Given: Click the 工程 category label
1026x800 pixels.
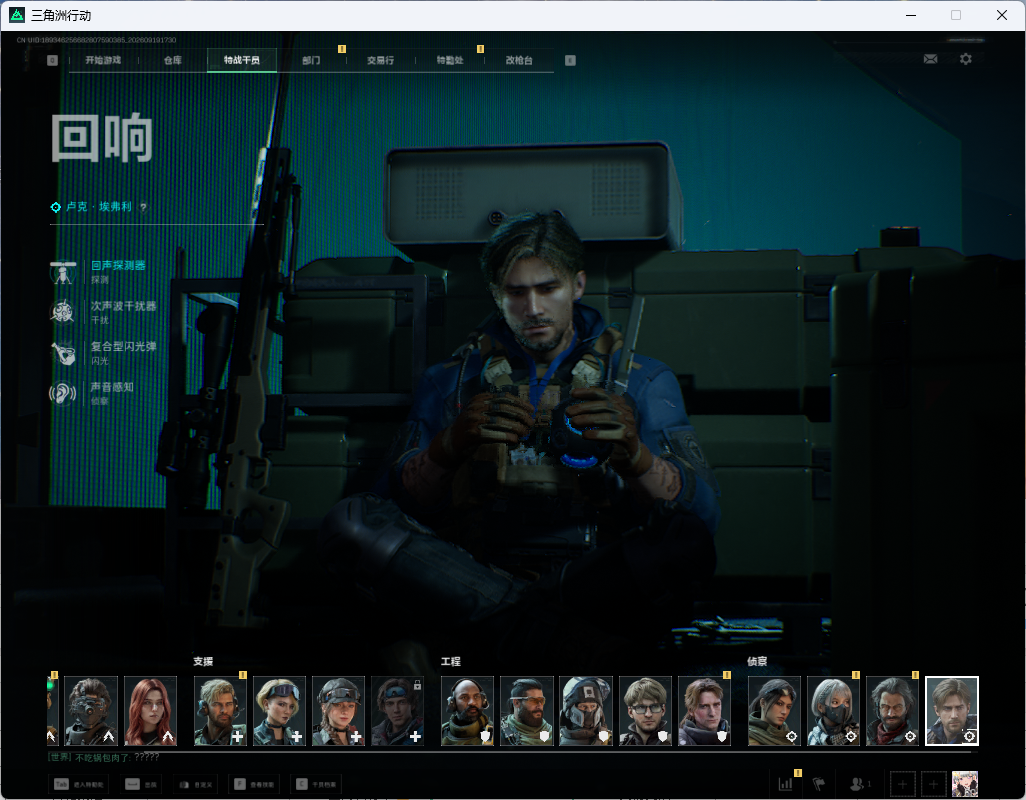Looking at the screenshot, I should [x=450, y=661].
